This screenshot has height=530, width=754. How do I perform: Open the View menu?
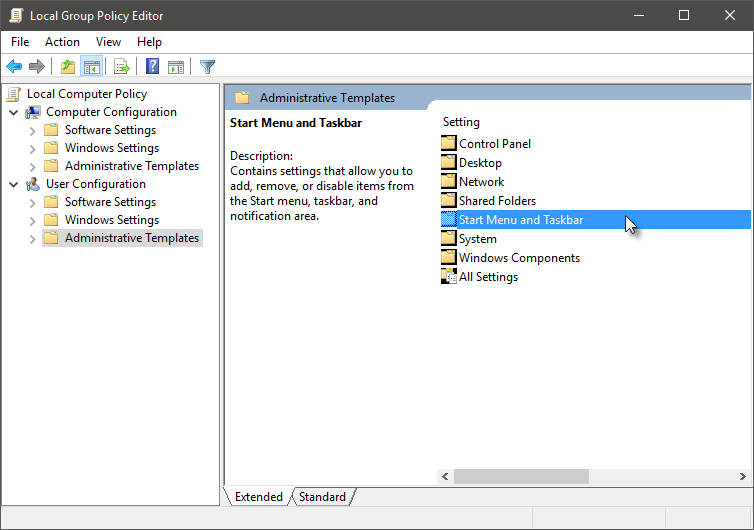coord(108,42)
